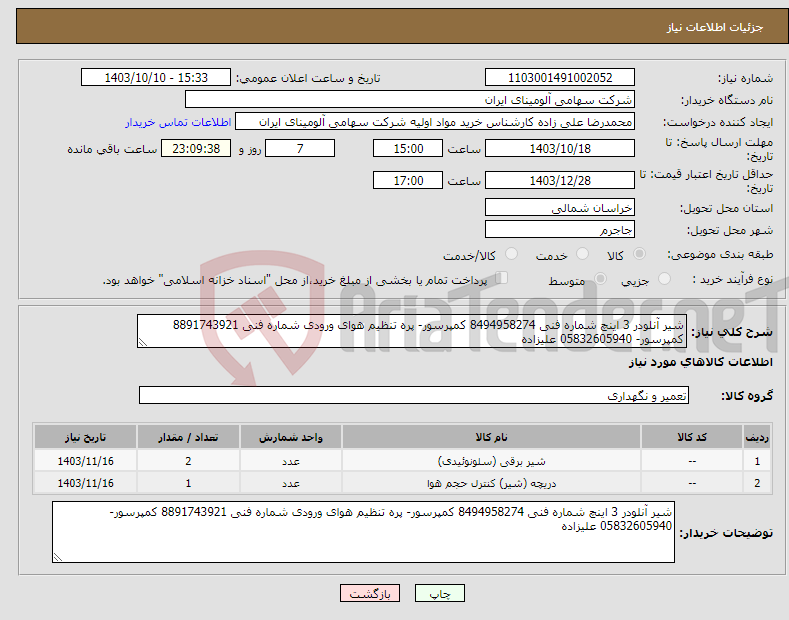This screenshot has width=789, height=620.
Task: Click the ردیف column header
Action: tap(757, 437)
